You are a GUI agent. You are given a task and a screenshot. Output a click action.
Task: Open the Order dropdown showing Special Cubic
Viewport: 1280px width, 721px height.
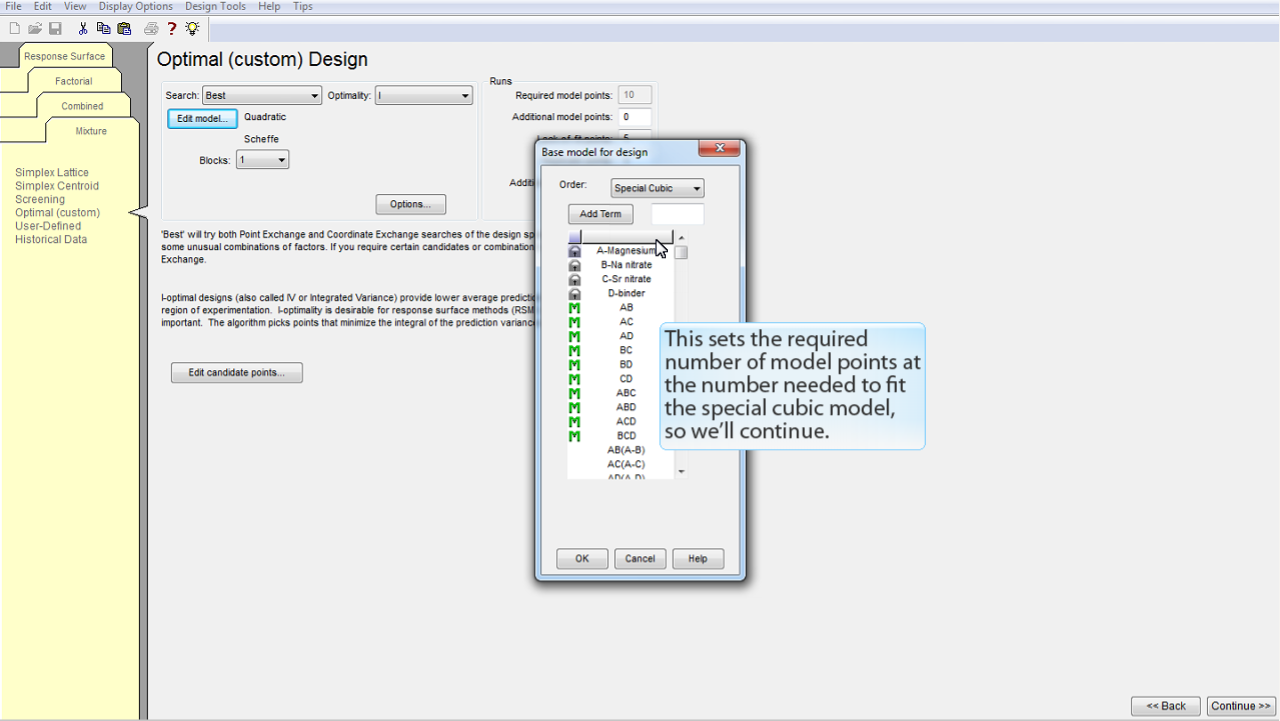[657, 188]
